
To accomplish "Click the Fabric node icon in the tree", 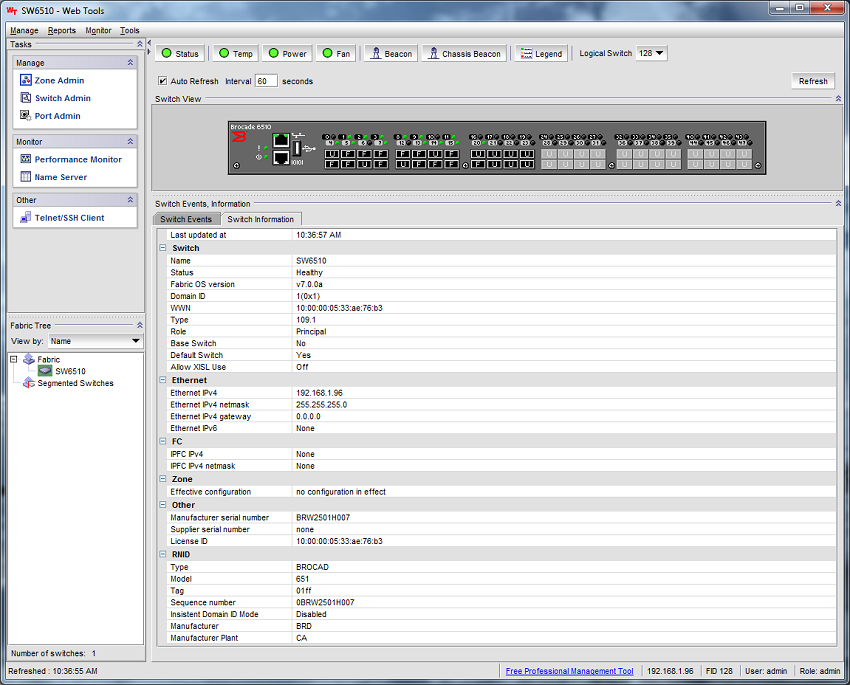I will [29, 359].
